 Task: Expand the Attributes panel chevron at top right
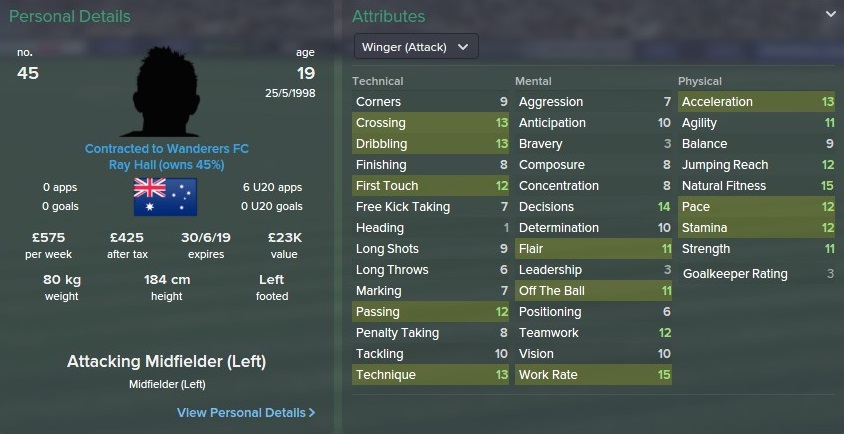click(x=830, y=15)
